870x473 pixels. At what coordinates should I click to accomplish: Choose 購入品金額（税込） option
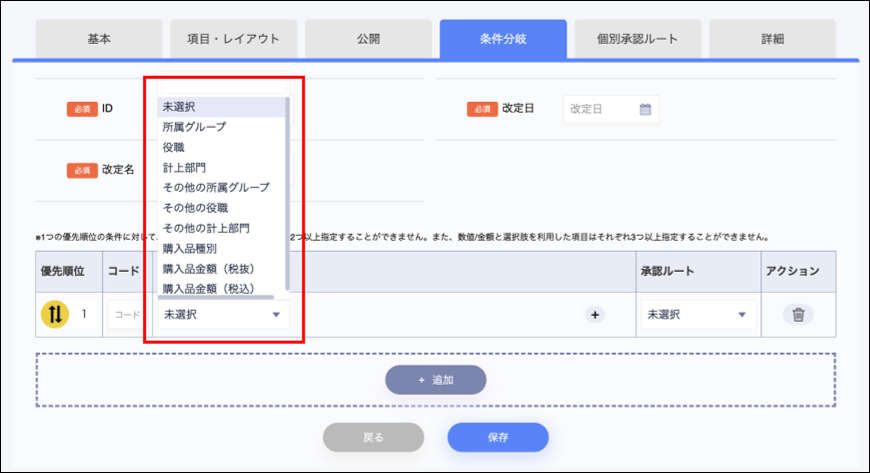coord(221,289)
